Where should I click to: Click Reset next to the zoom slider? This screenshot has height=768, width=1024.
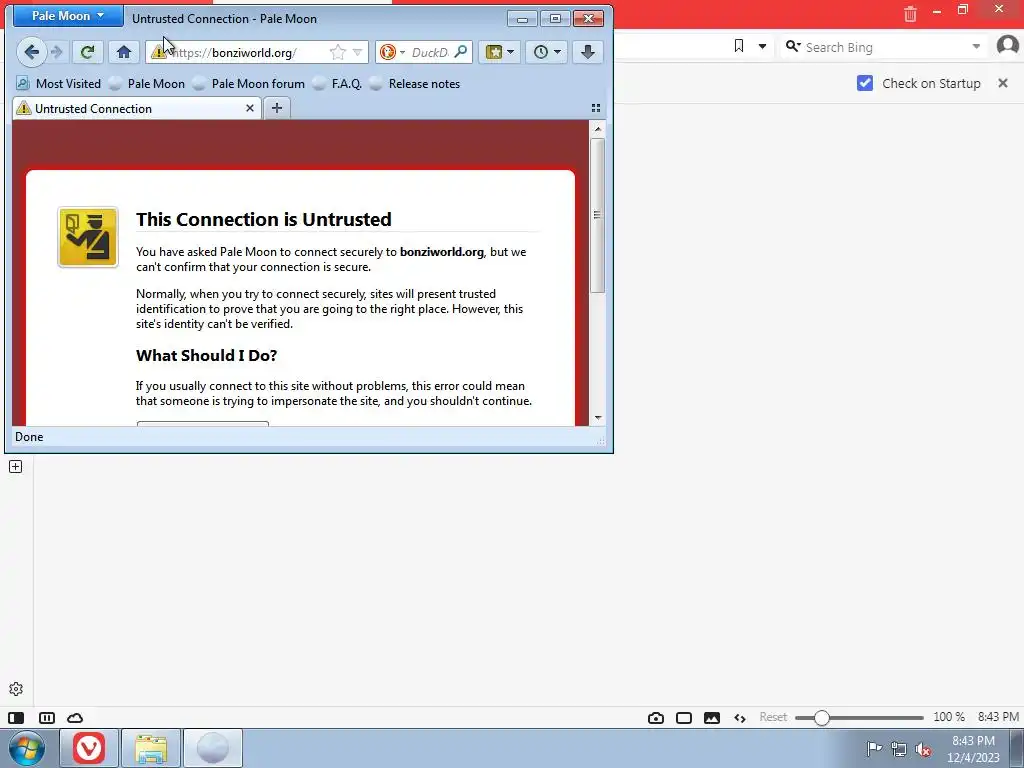click(x=773, y=717)
